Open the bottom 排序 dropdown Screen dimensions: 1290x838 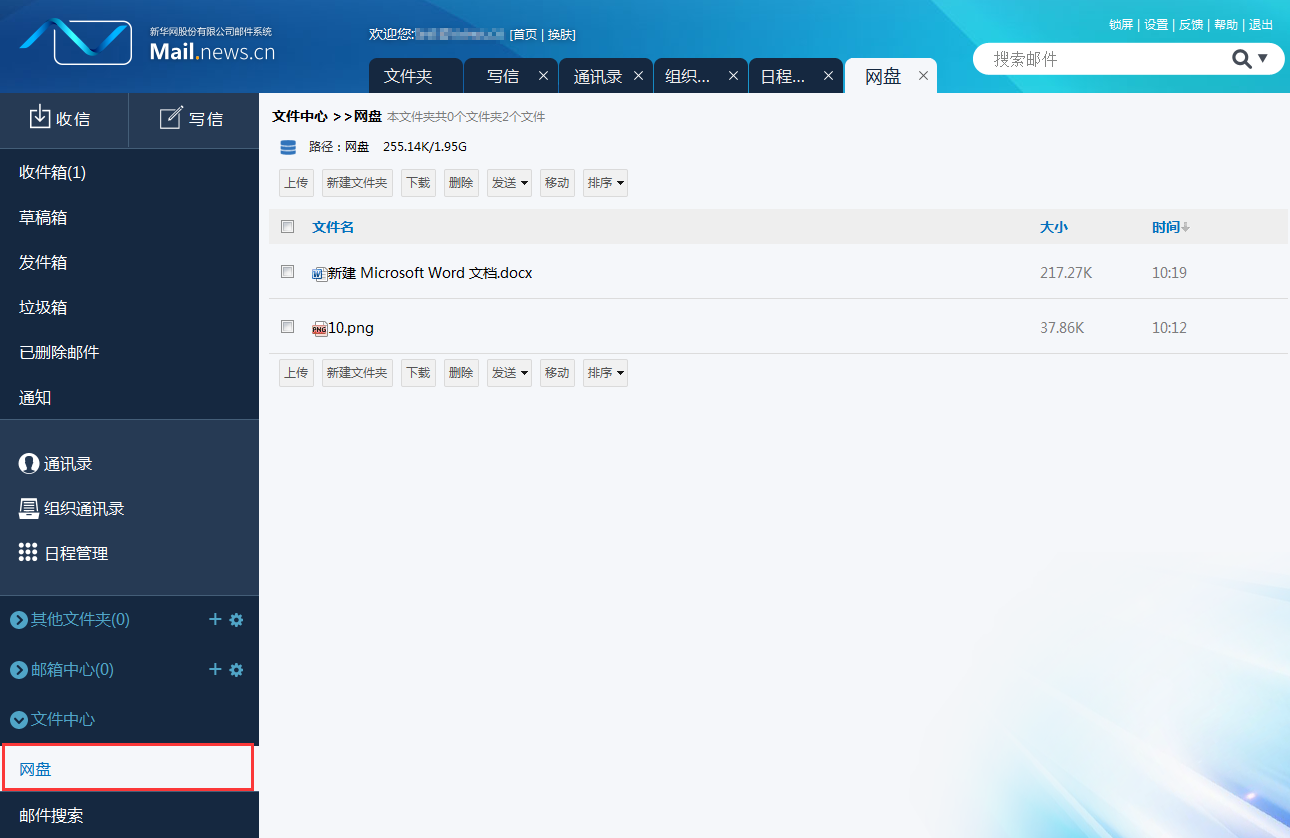(605, 373)
